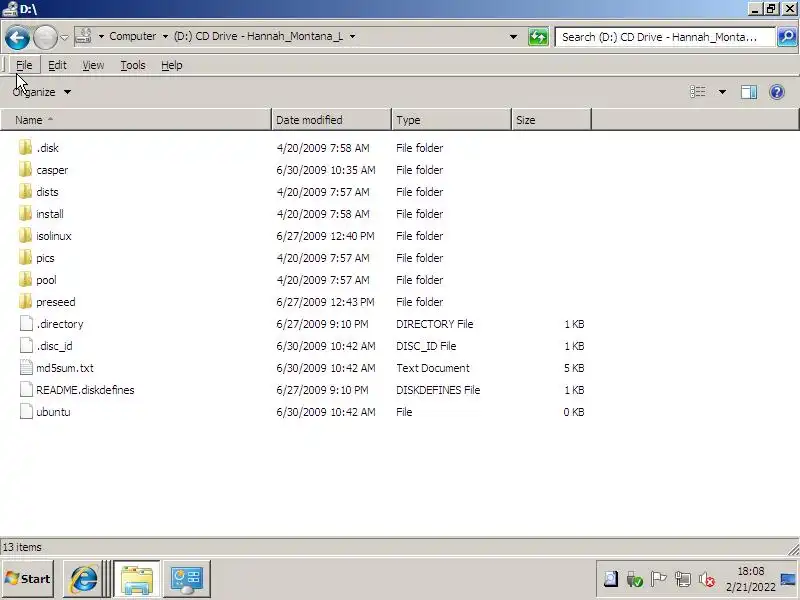Expand the Computer breadcrumb arrow
The width and height of the screenshot is (800, 600).
click(165, 37)
